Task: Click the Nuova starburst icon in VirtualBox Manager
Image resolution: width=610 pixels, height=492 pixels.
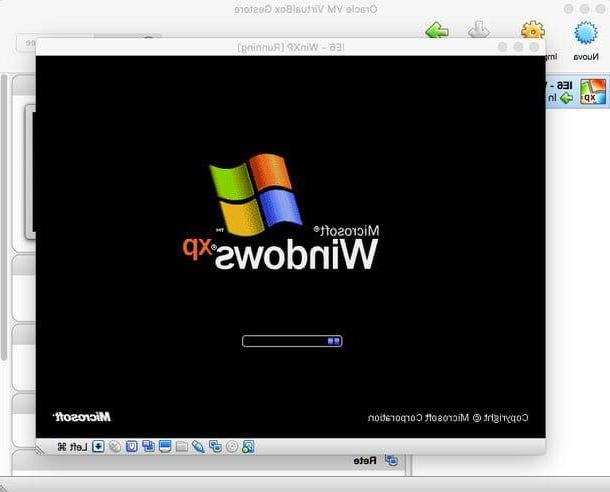Action: pos(585,33)
